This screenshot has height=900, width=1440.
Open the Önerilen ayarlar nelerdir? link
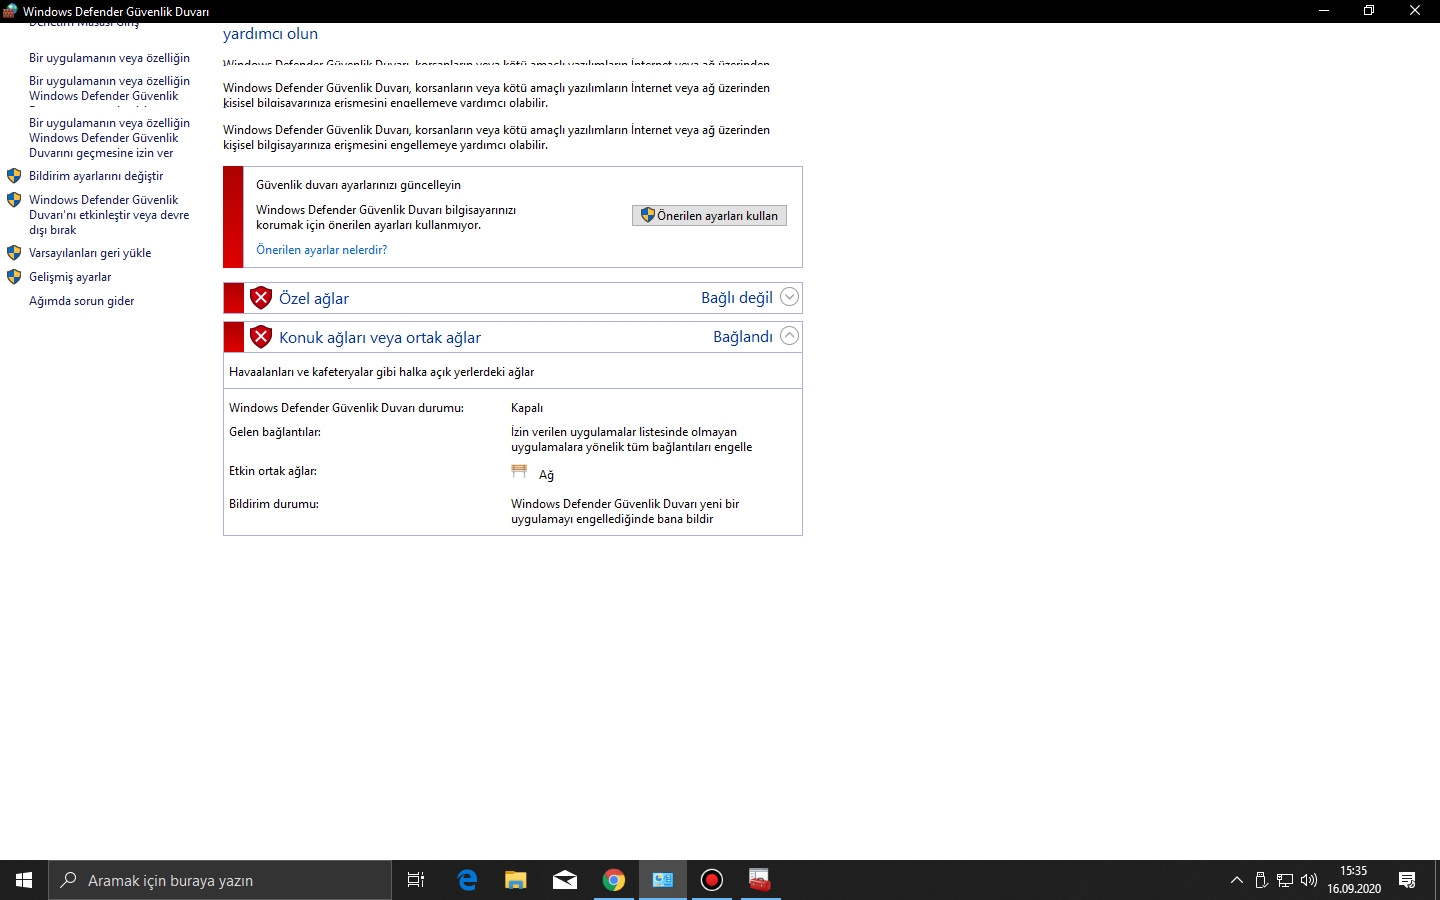tap(321, 250)
